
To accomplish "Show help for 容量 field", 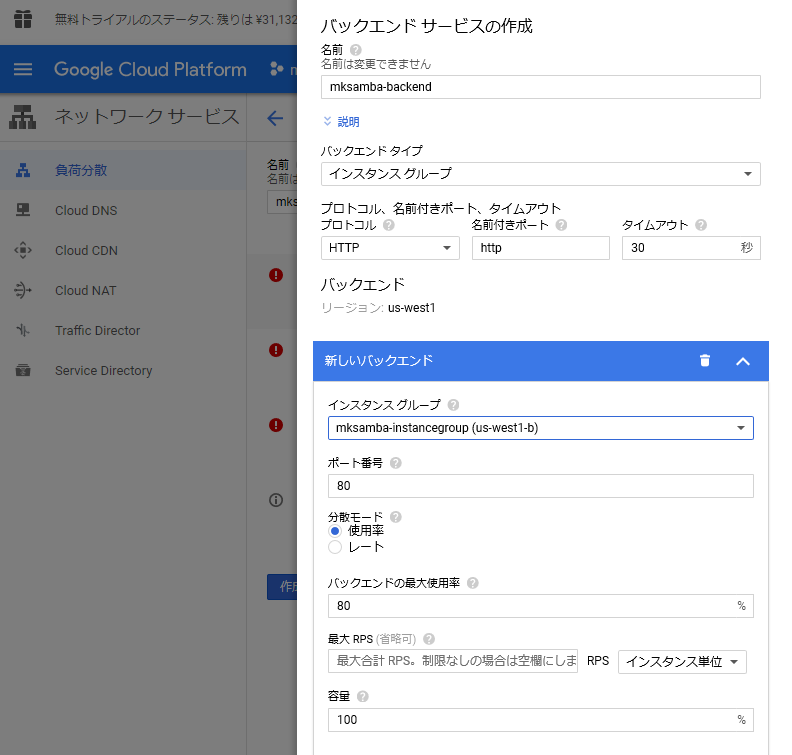I will click(363, 697).
